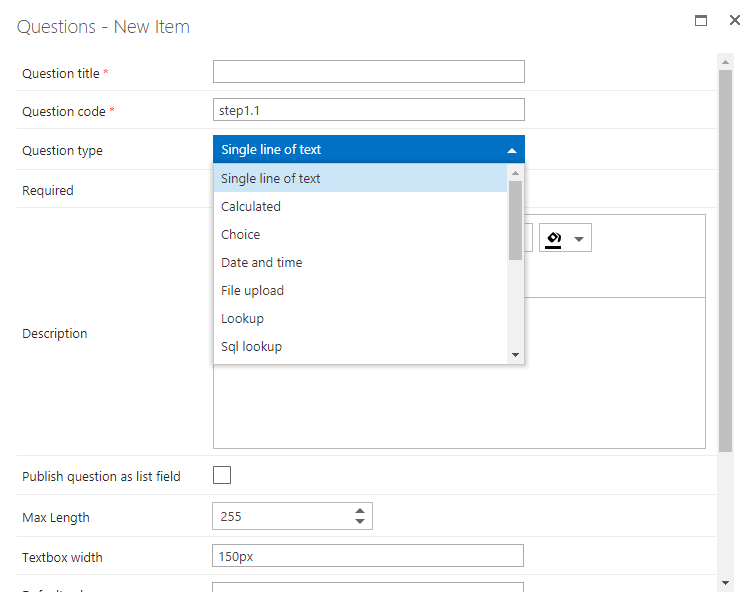The width and height of the screenshot is (752, 599).
Task: Click the Max Length label
Action: (x=56, y=517)
